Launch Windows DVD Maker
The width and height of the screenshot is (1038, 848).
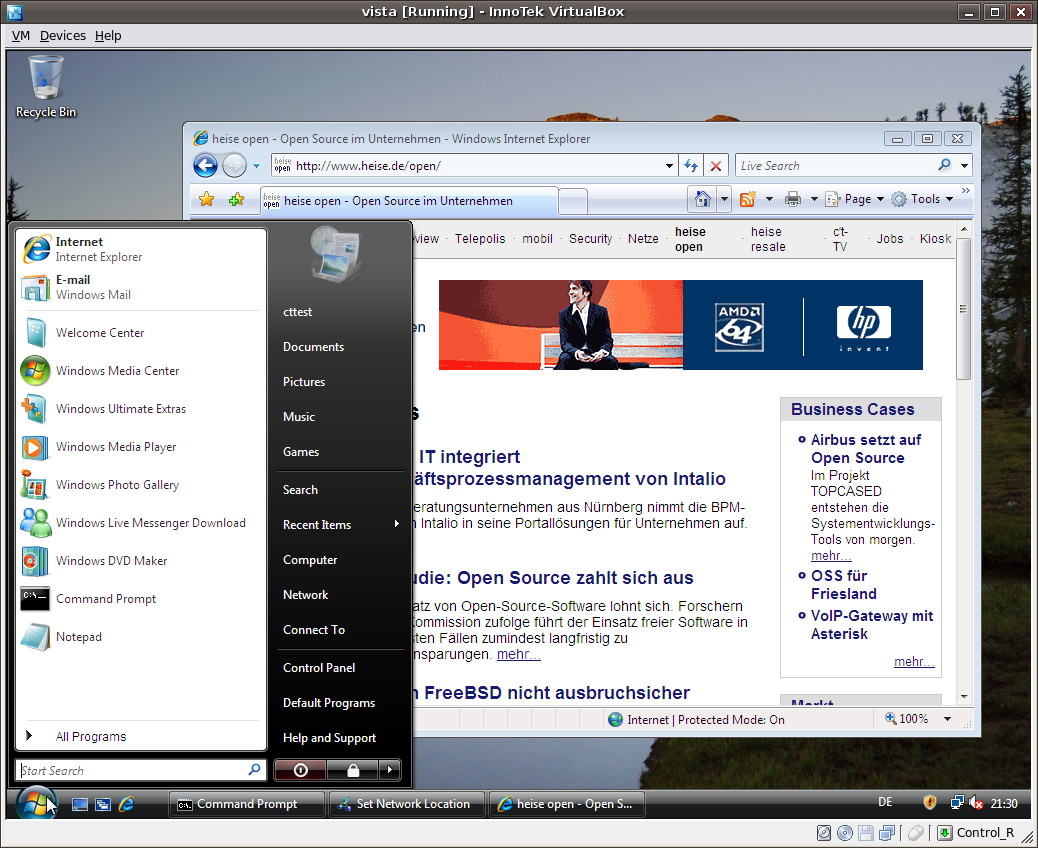click(x=140, y=561)
